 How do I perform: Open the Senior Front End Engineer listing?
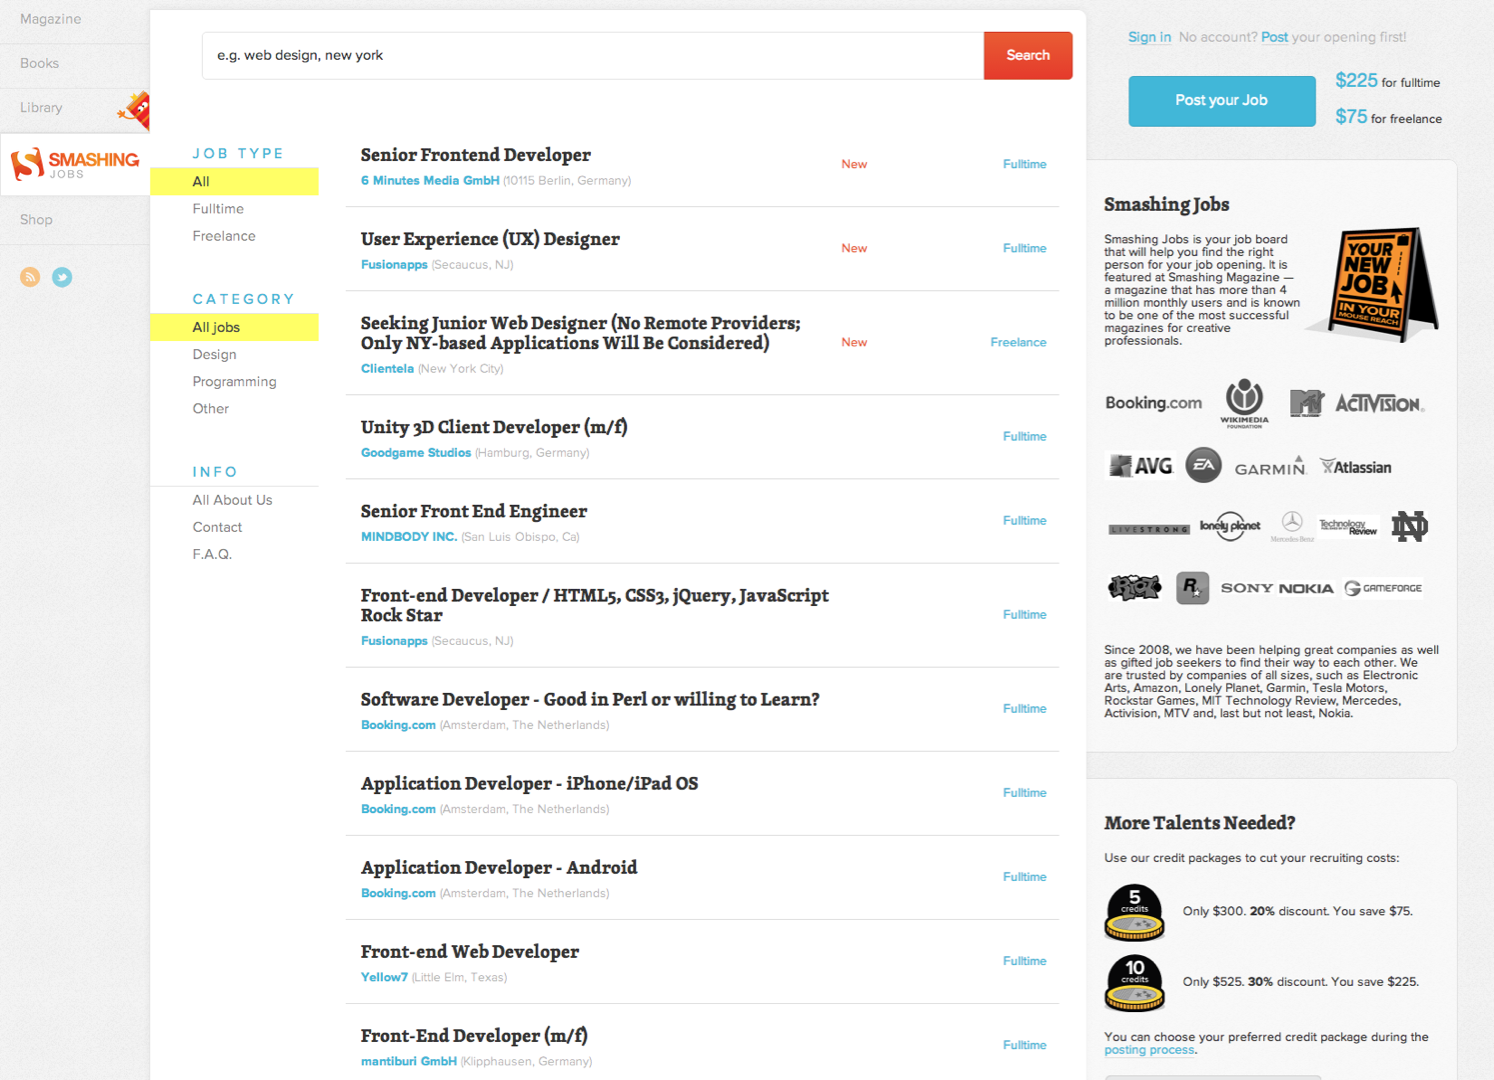pos(473,511)
